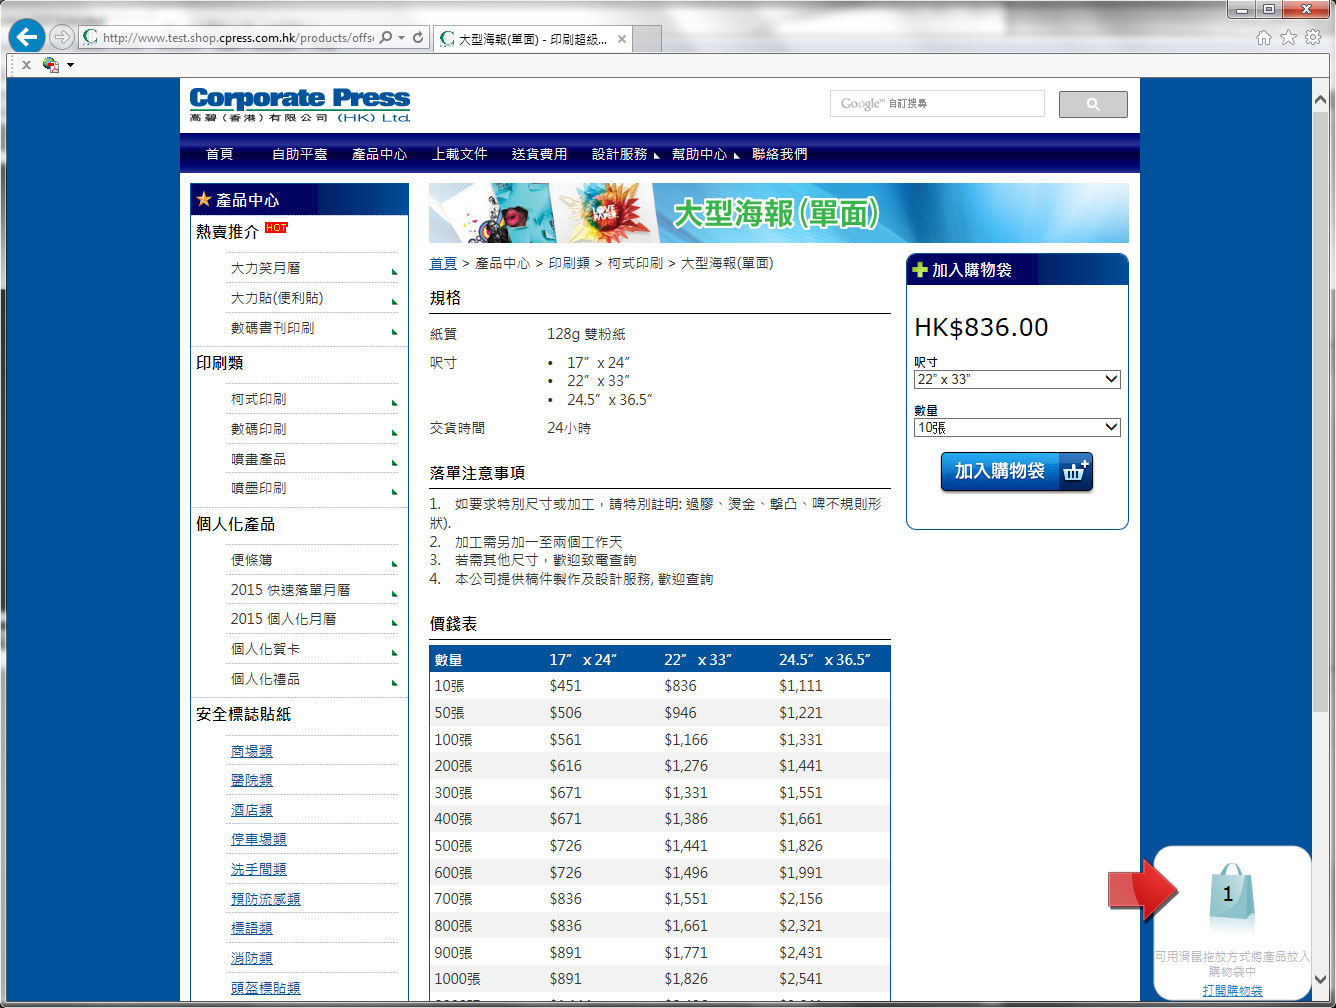The height and width of the screenshot is (1008, 1336).
Task: Select 大力笑月曆 in the sidebar
Action: point(265,268)
